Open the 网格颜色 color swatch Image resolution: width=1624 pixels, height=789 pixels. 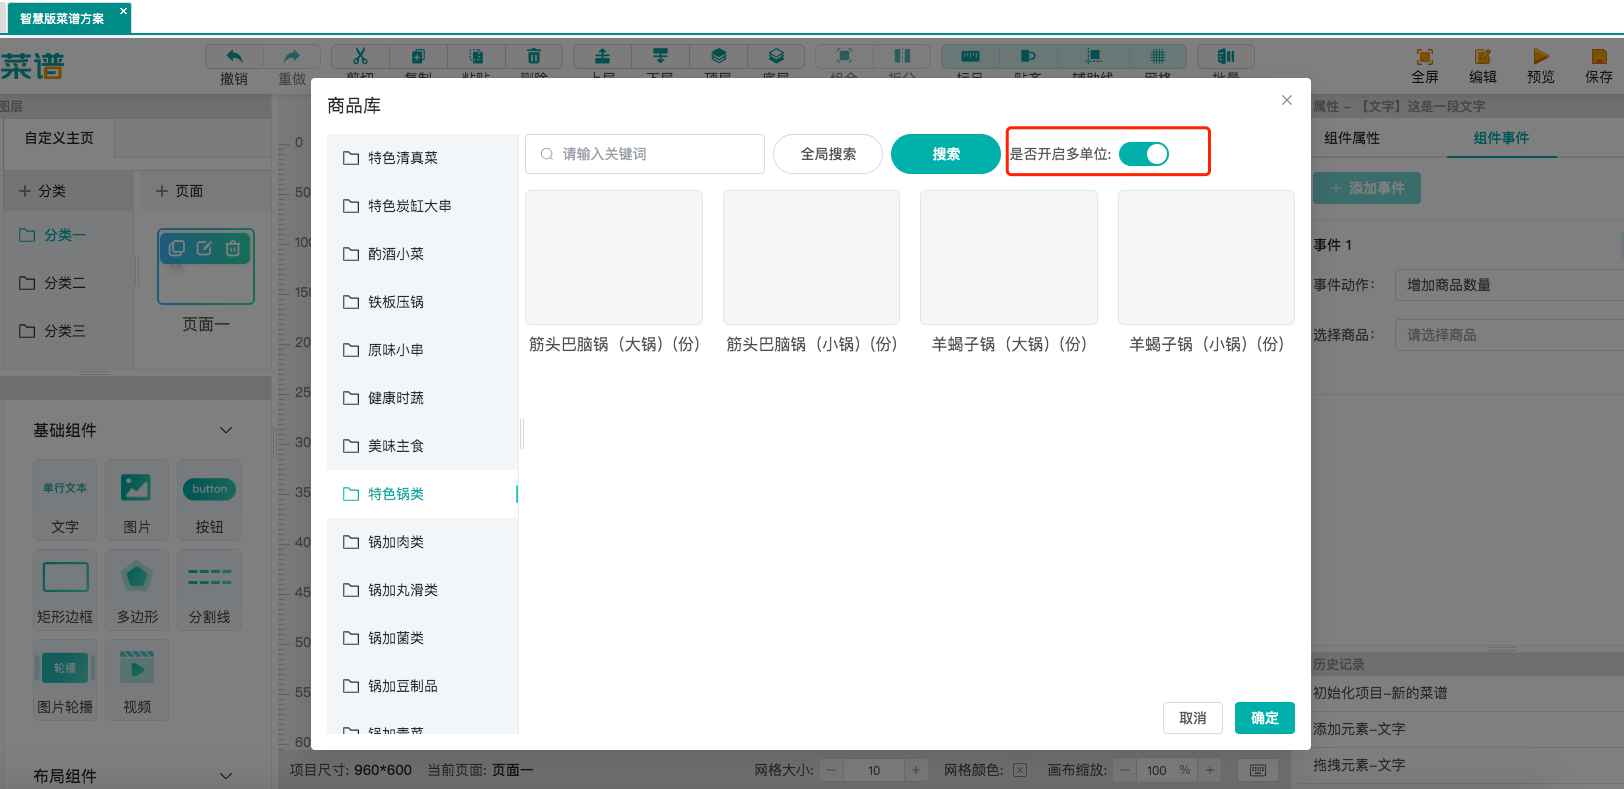coord(1020,770)
